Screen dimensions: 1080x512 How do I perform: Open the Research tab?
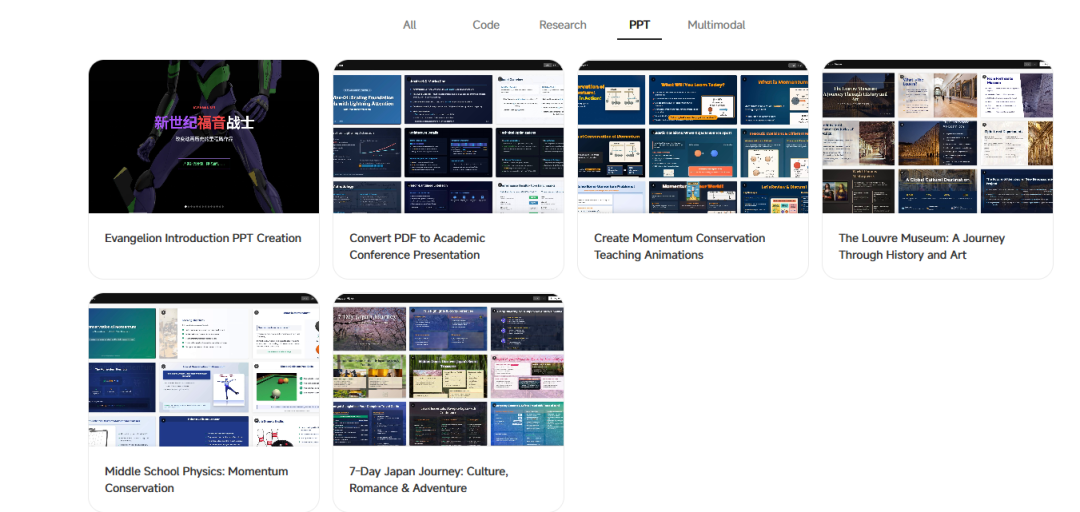563,25
